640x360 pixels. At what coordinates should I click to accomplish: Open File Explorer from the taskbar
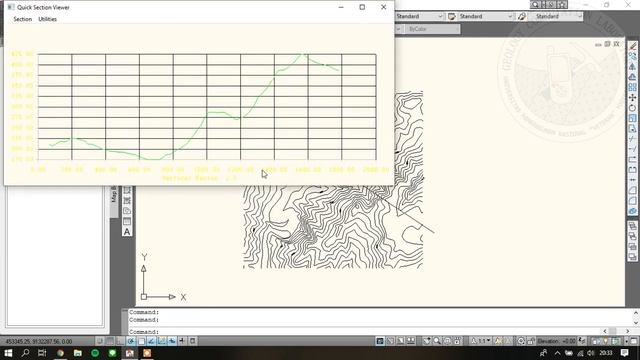(x=78, y=353)
